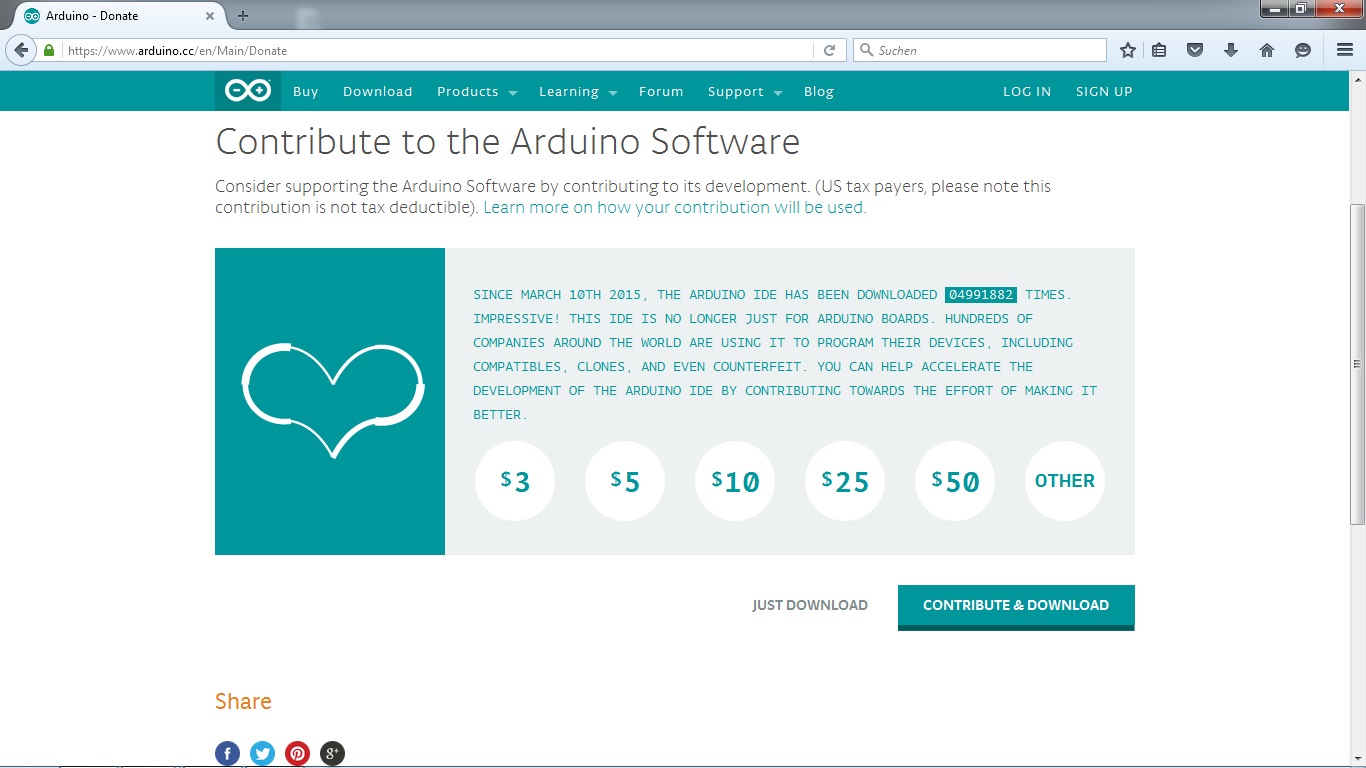1366x768 pixels.
Task: Share on Google Plus icon
Action: (x=333, y=753)
